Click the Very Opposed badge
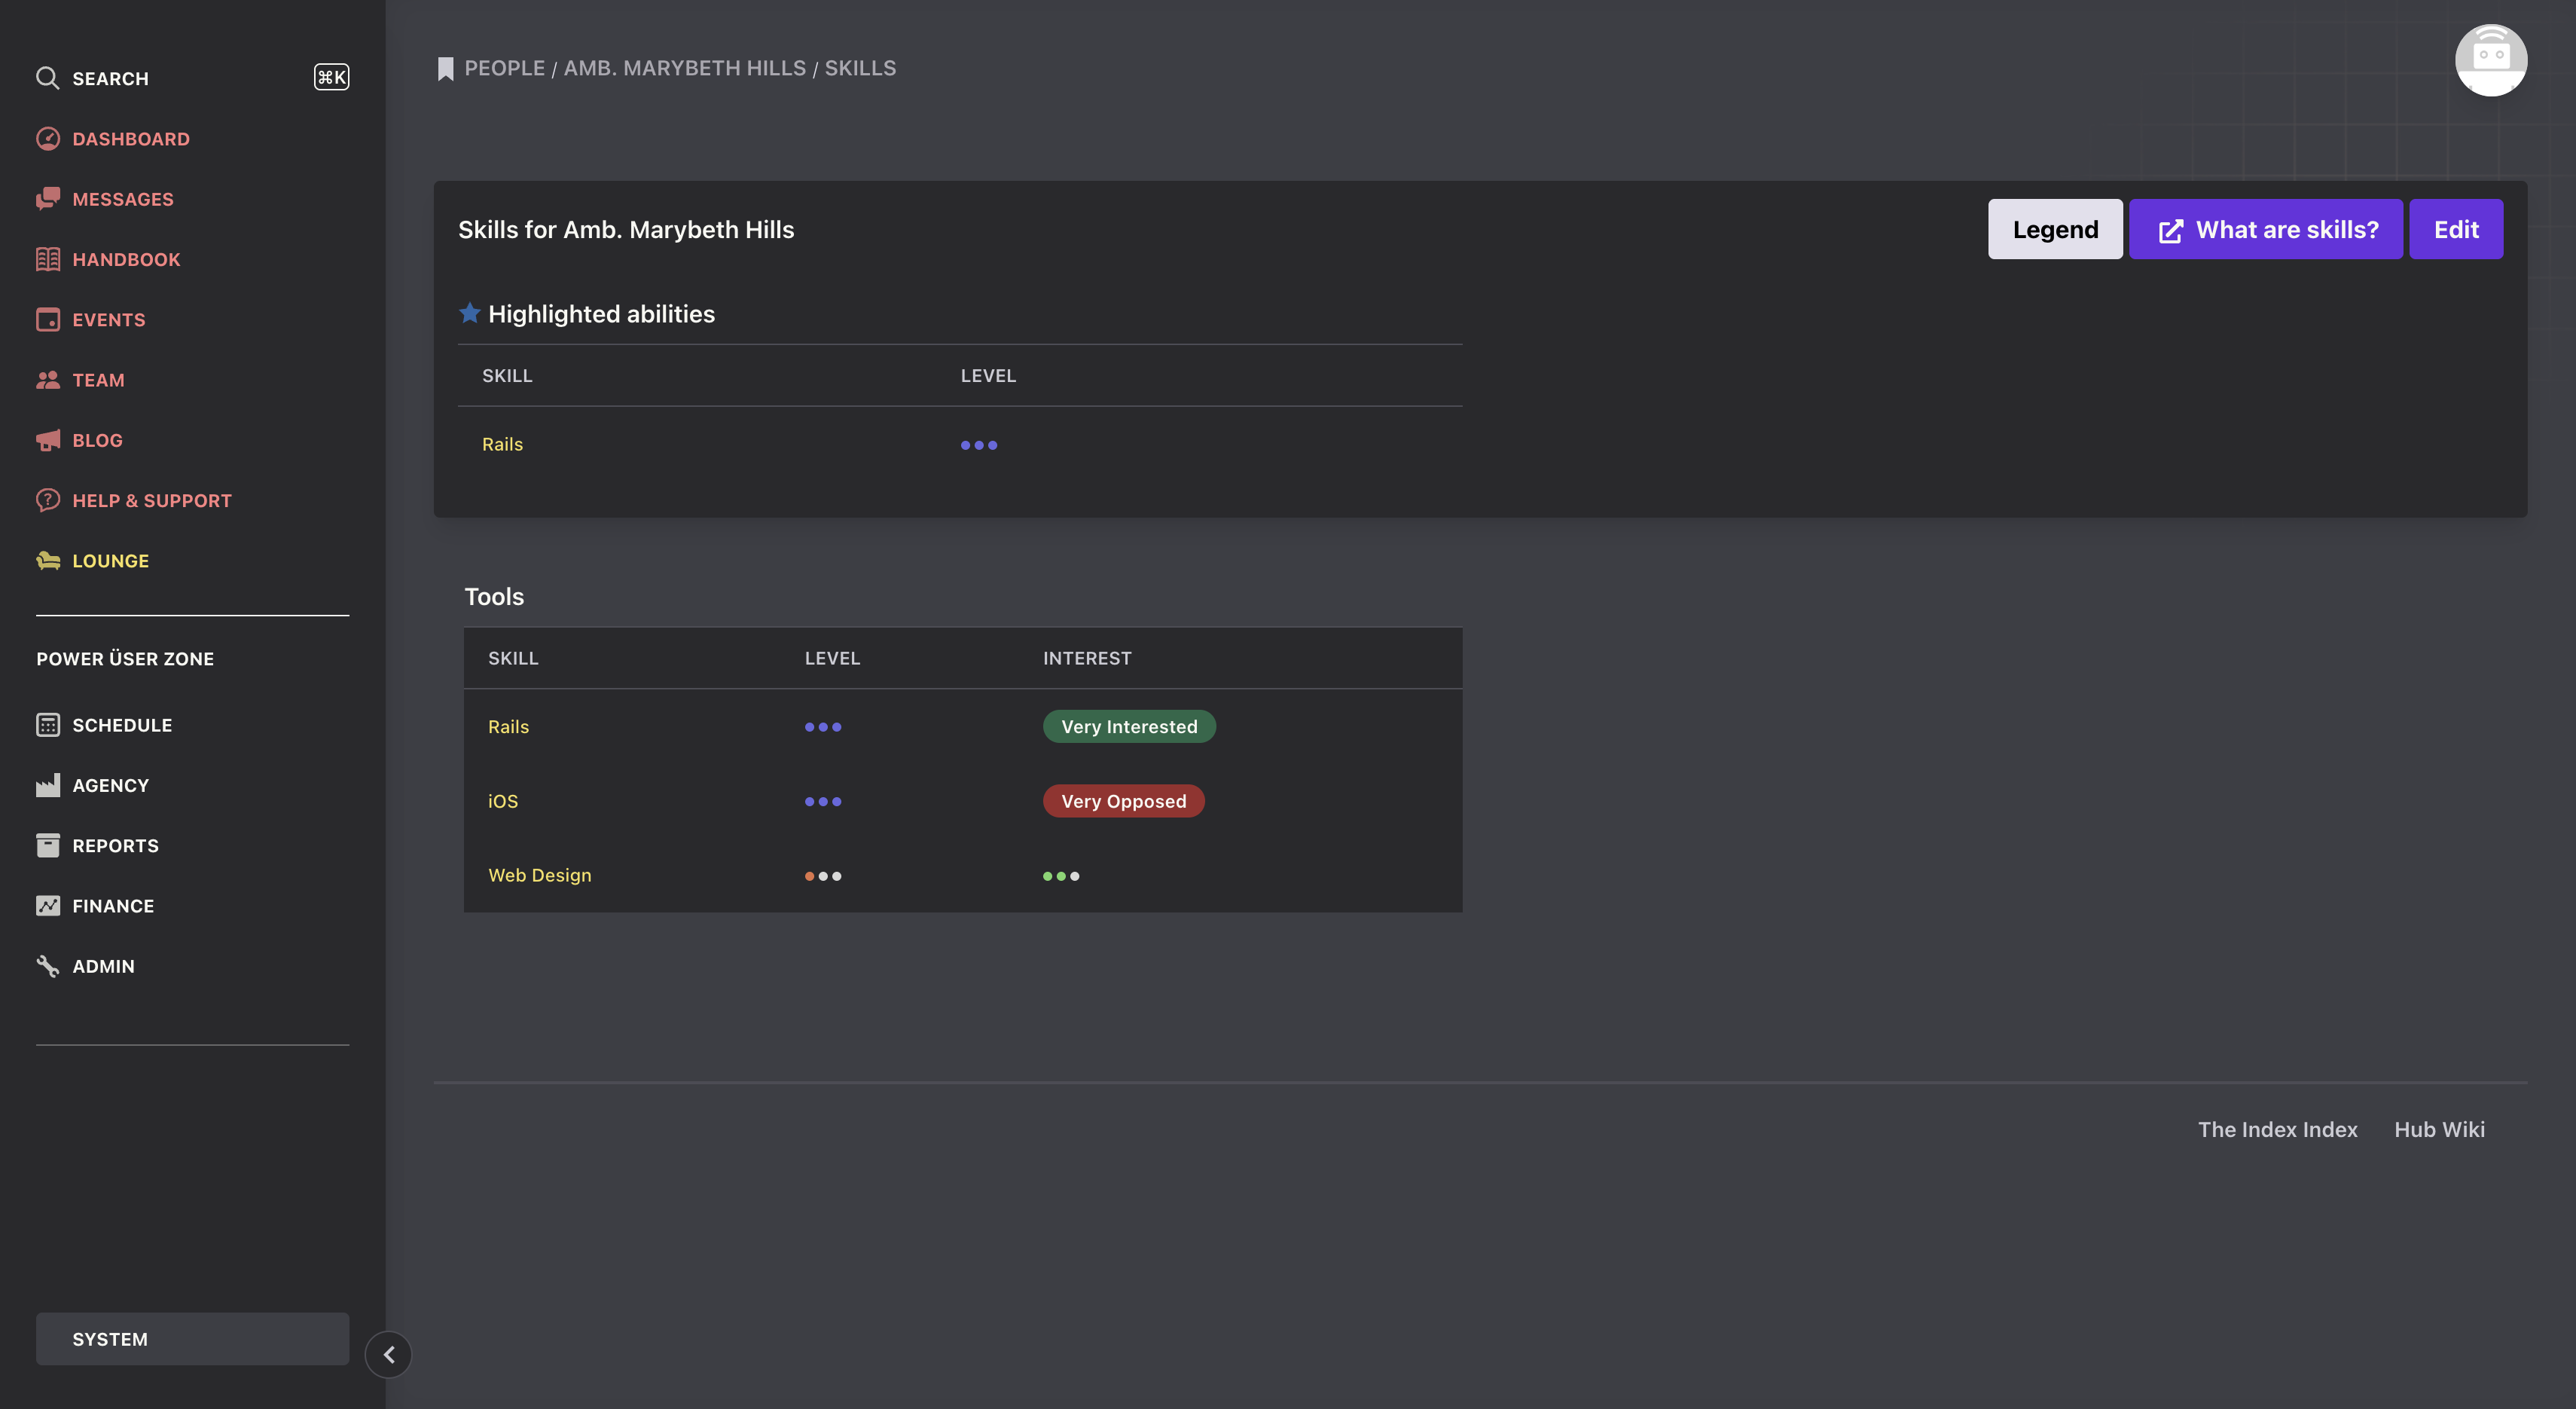This screenshot has width=2576, height=1409. (1124, 801)
